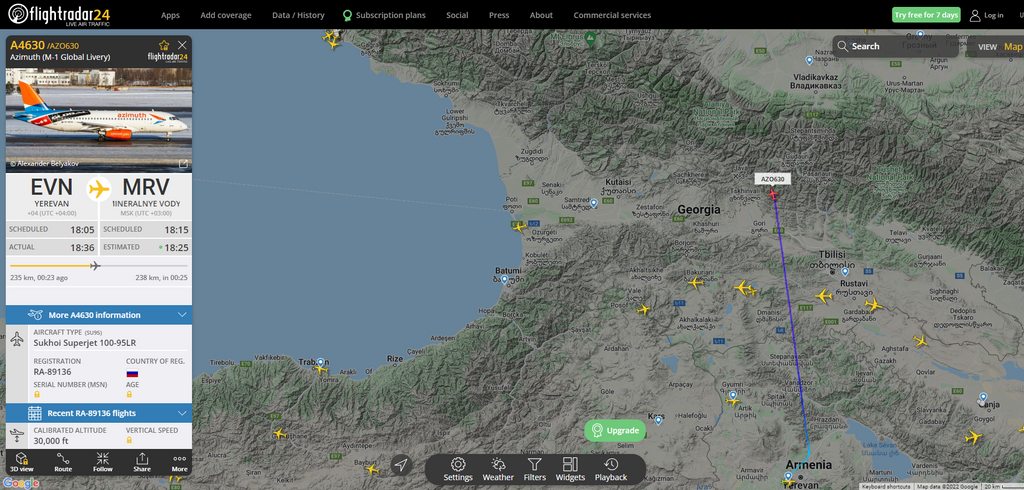Open Add coverage menu
The height and width of the screenshot is (490, 1024).
pos(226,15)
